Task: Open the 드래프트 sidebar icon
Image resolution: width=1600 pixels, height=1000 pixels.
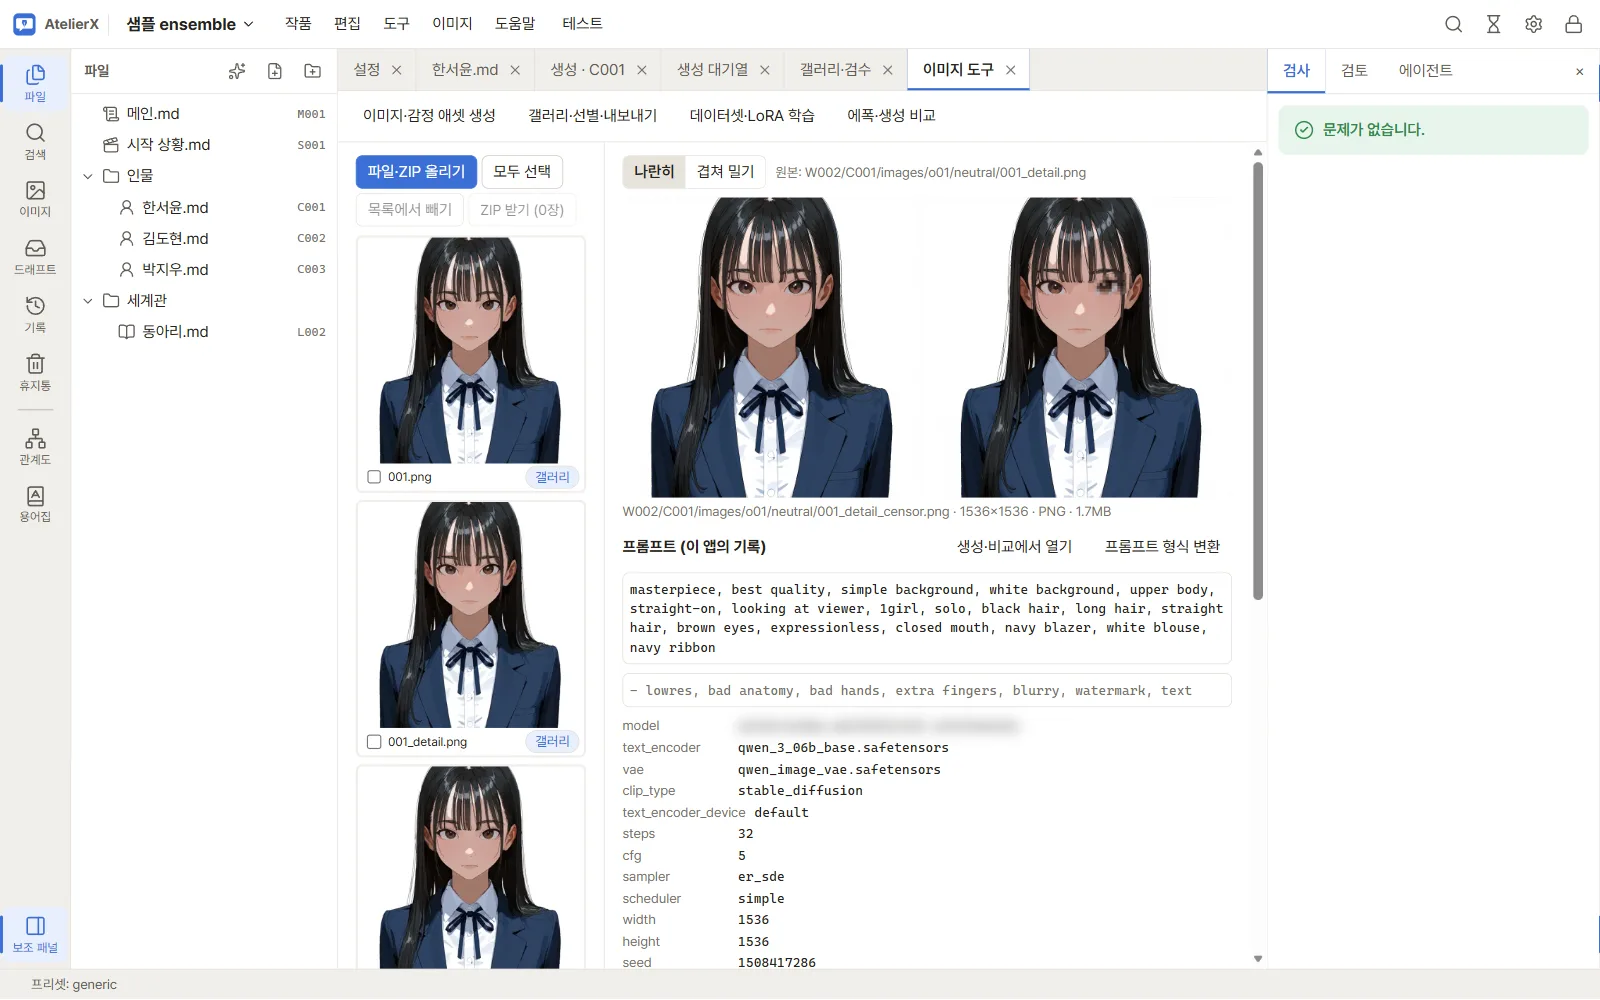Action: coord(35,257)
